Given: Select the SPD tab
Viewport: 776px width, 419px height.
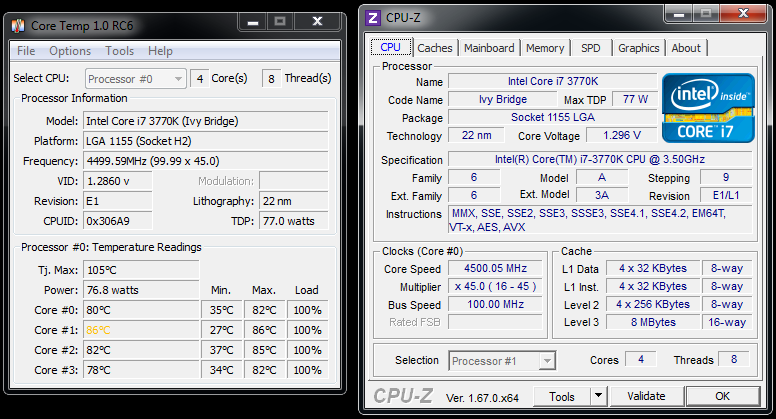Looking at the screenshot, I should 591,48.
